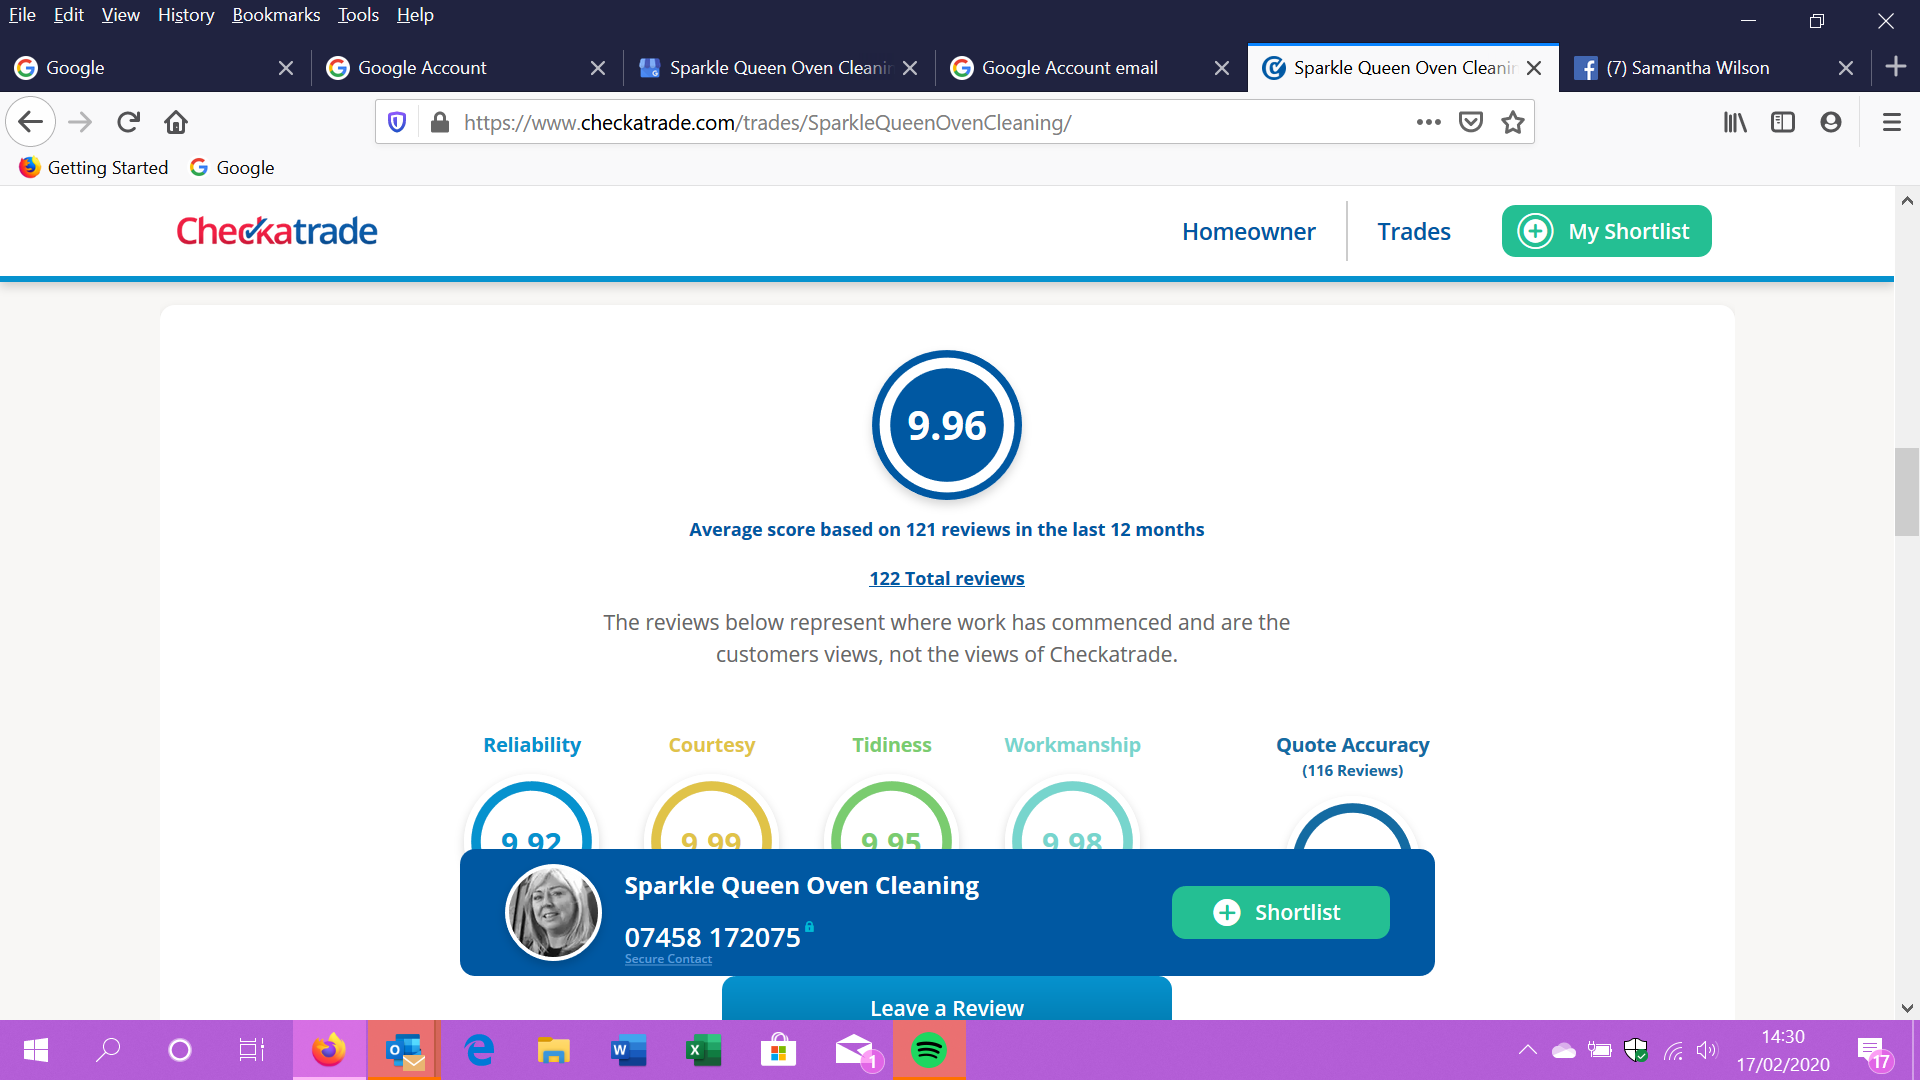
Task: Open My Shortlist
Action: point(1607,231)
